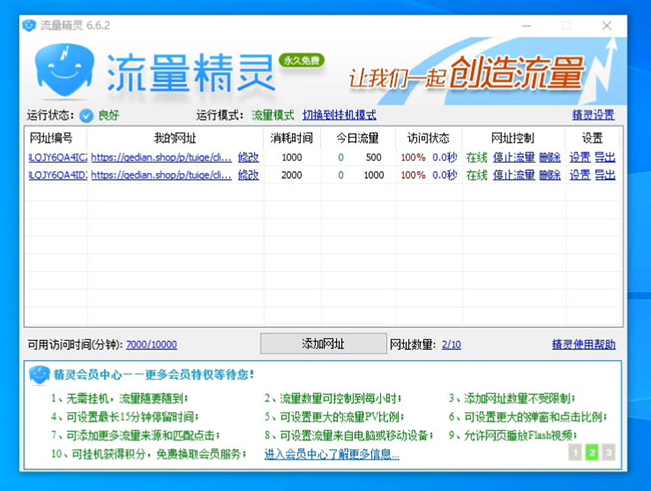Open 精灵设置 settings link
This screenshot has height=491, width=651.
(593, 115)
